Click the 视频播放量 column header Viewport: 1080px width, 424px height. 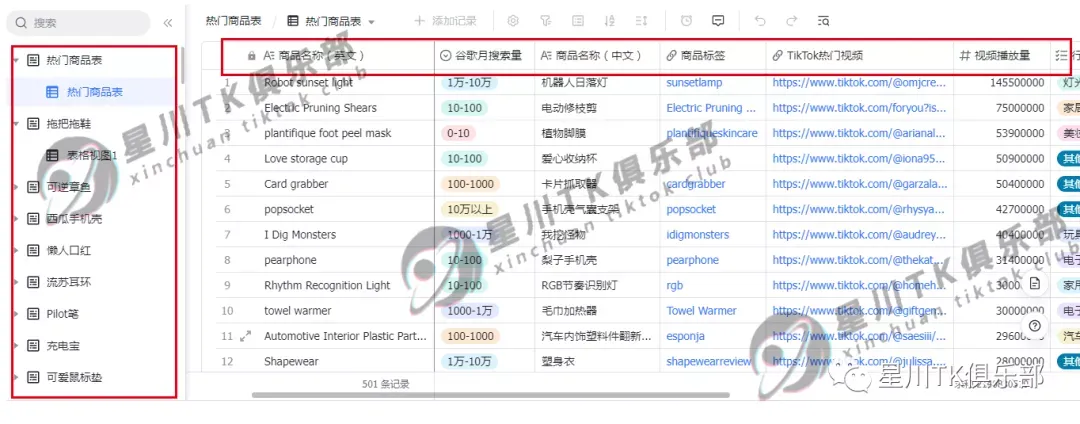[x=1002, y=56]
